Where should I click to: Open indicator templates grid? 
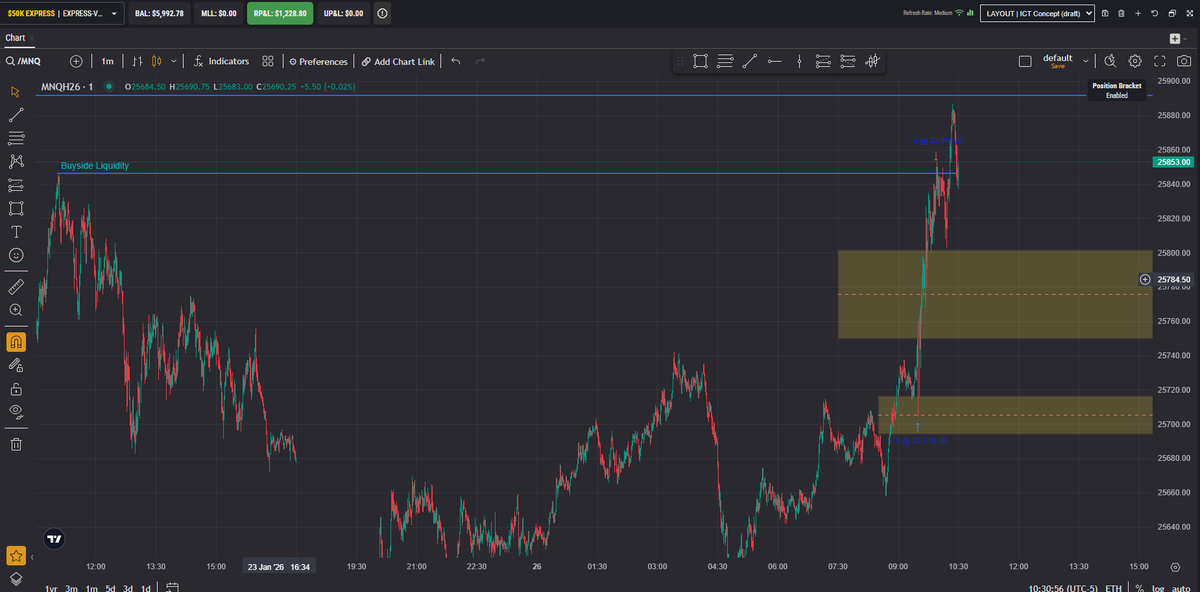coord(268,61)
